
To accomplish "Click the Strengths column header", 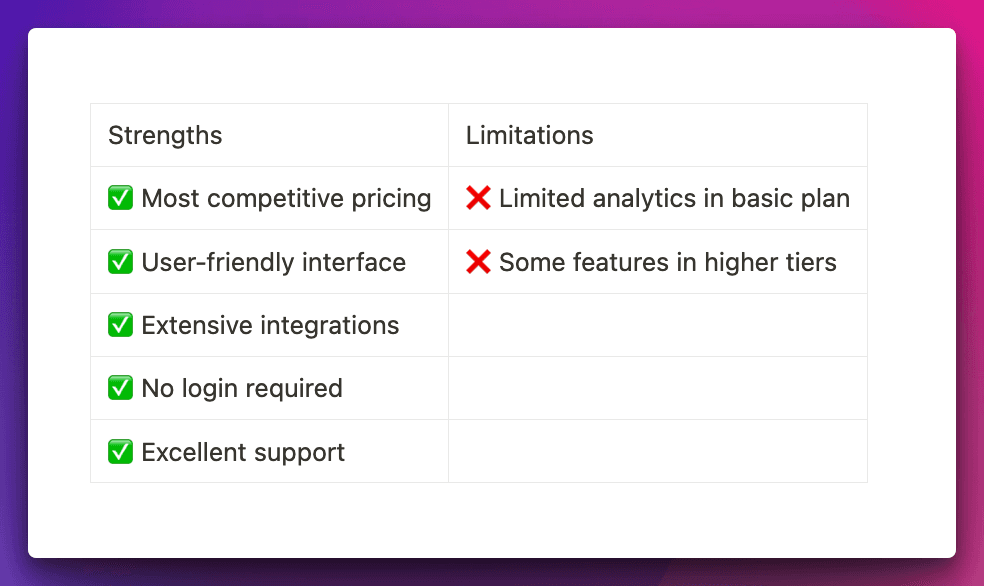I will (x=165, y=135).
